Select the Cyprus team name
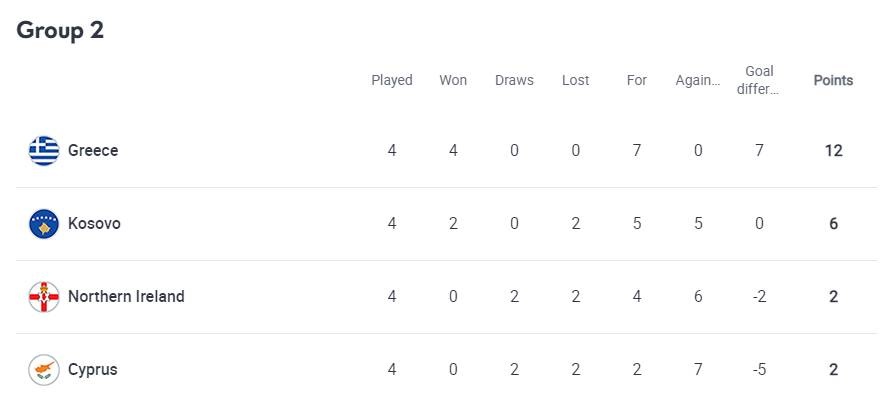The width and height of the screenshot is (891, 412). 92,370
